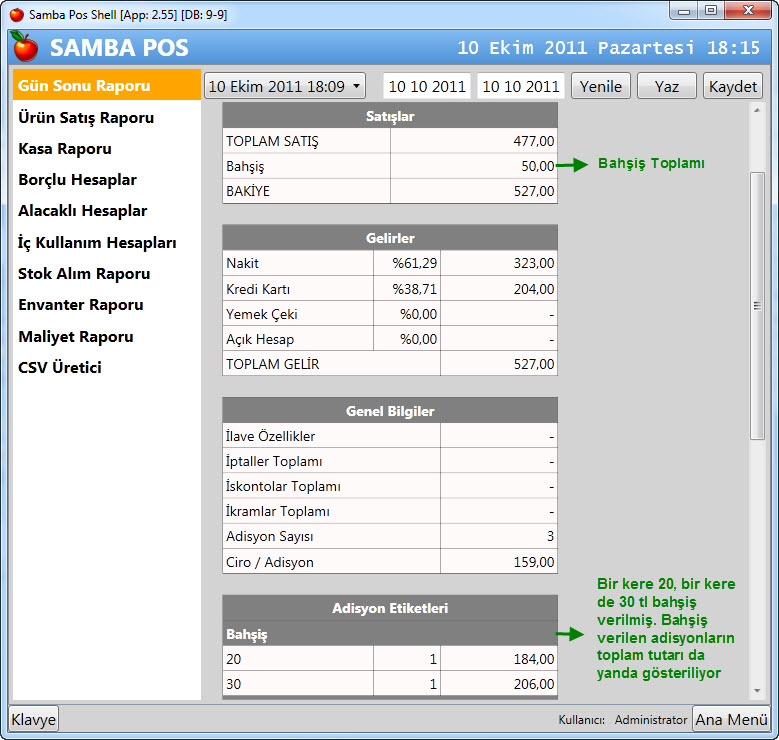The image size is (779, 740).
Task: Click the start date input field
Action: click(x=427, y=86)
